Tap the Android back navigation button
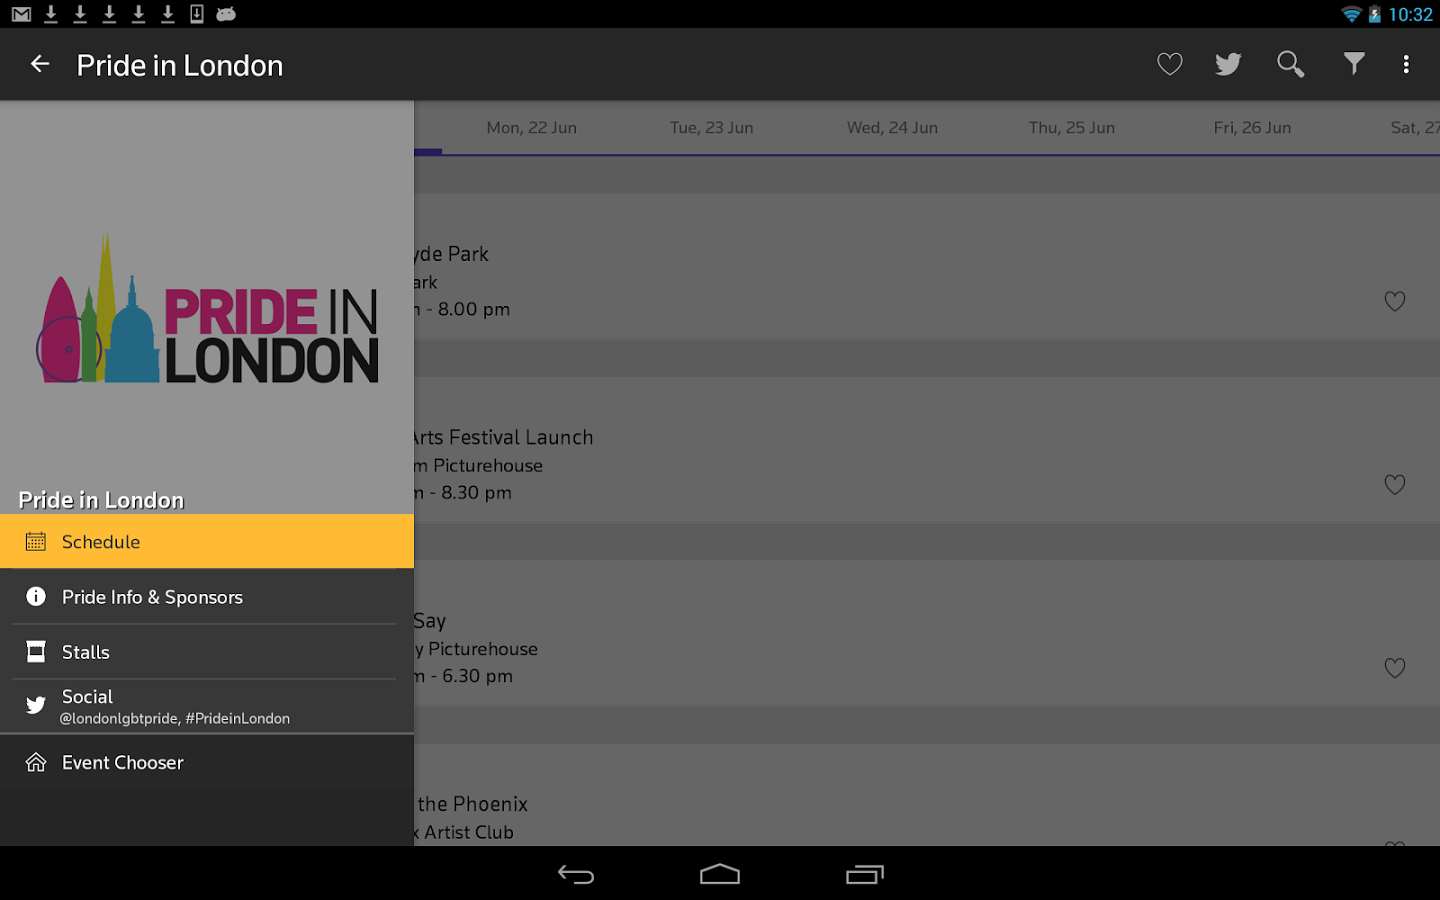This screenshot has height=900, width=1440. pyautogui.click(x=576, y=875)
